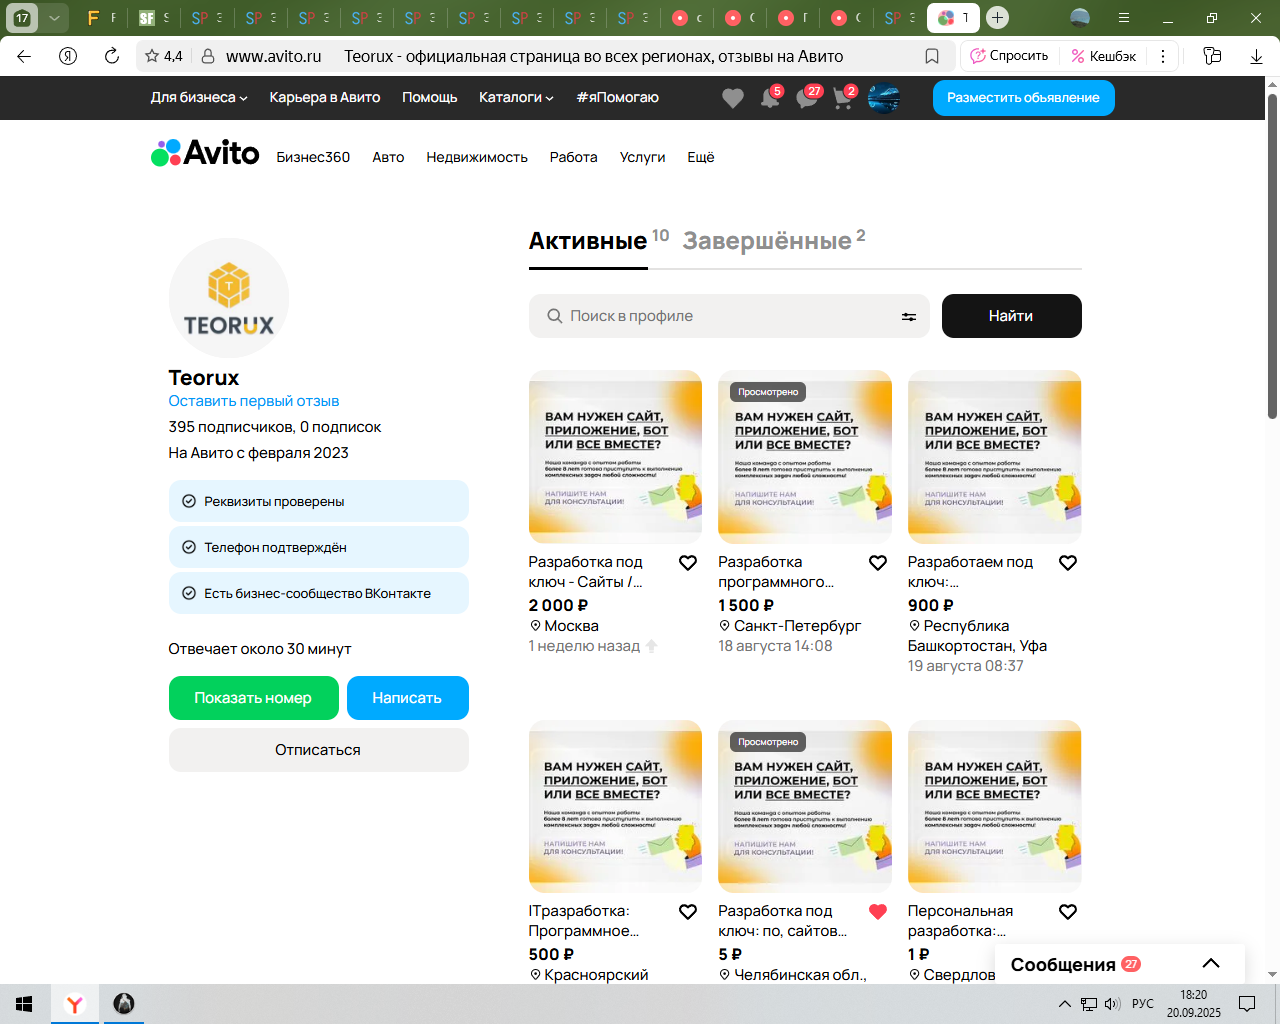Open the Windows notification center icon
Screen dimensions: 1280x1024
click(x=1247, y=1004)
